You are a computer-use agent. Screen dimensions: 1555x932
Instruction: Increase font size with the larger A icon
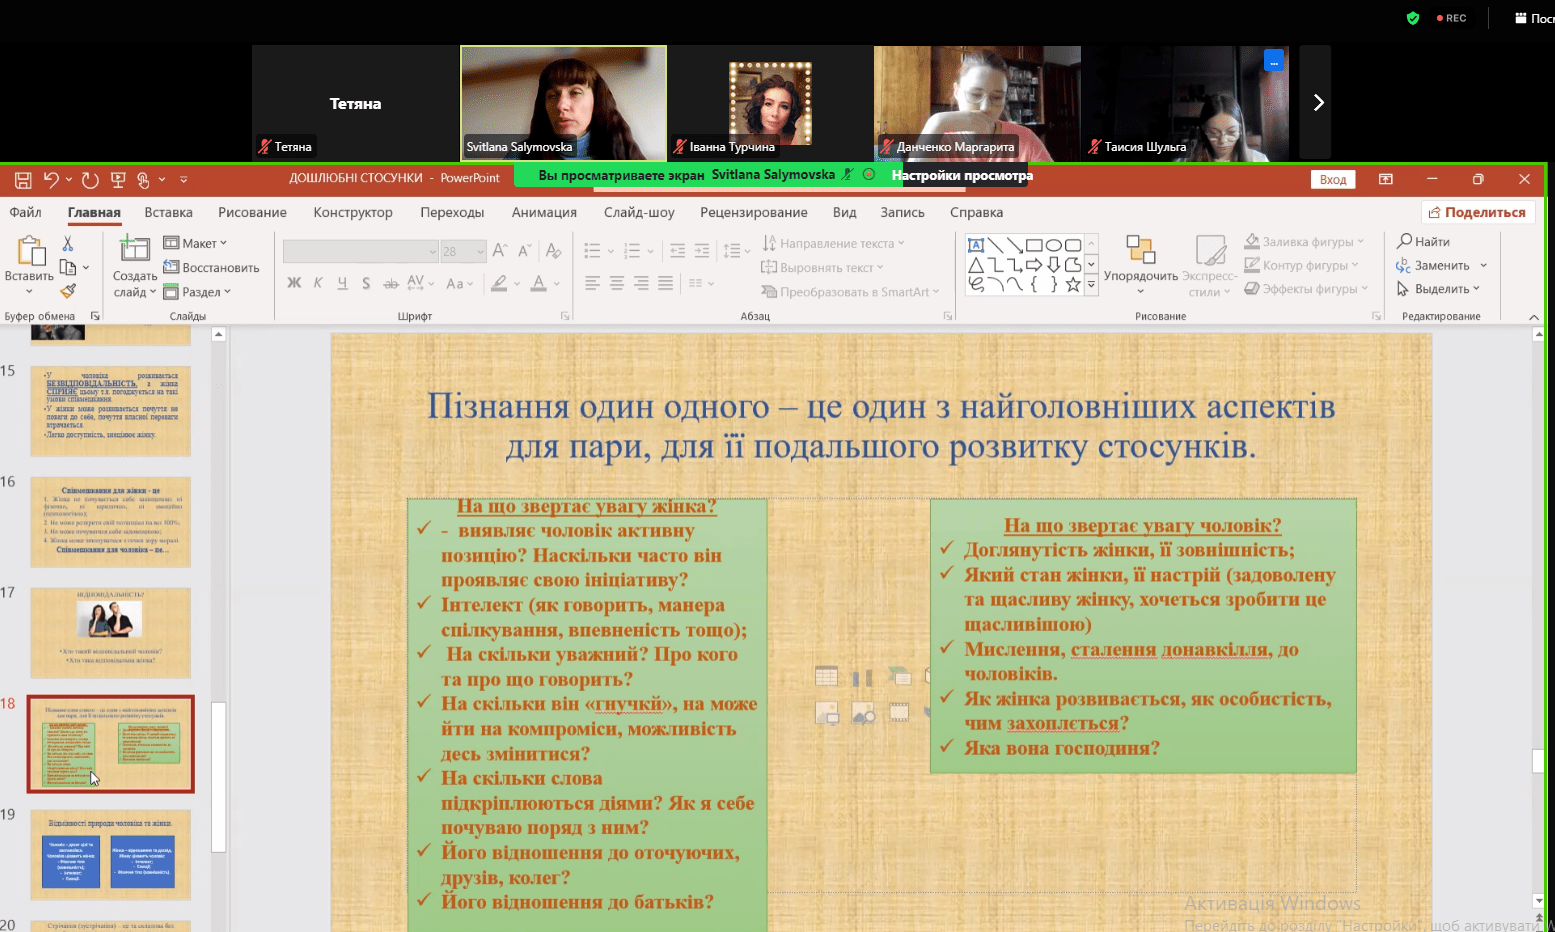[x=500, y=251]
